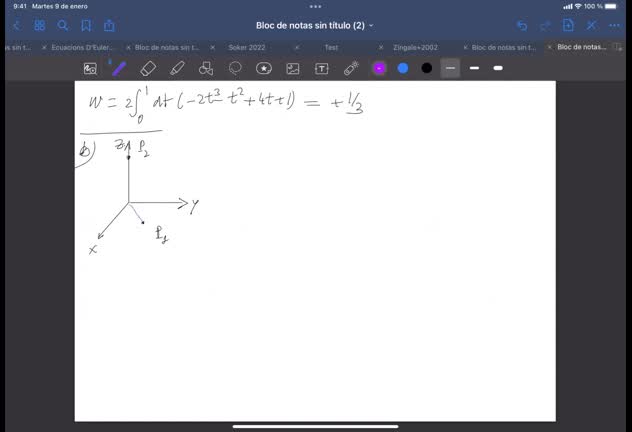Image resolution: width=632 pixels, height=432 pixels.
Task: Select the active rightmost 'Bloc de notas...' tab
Action: coord(582,47)
